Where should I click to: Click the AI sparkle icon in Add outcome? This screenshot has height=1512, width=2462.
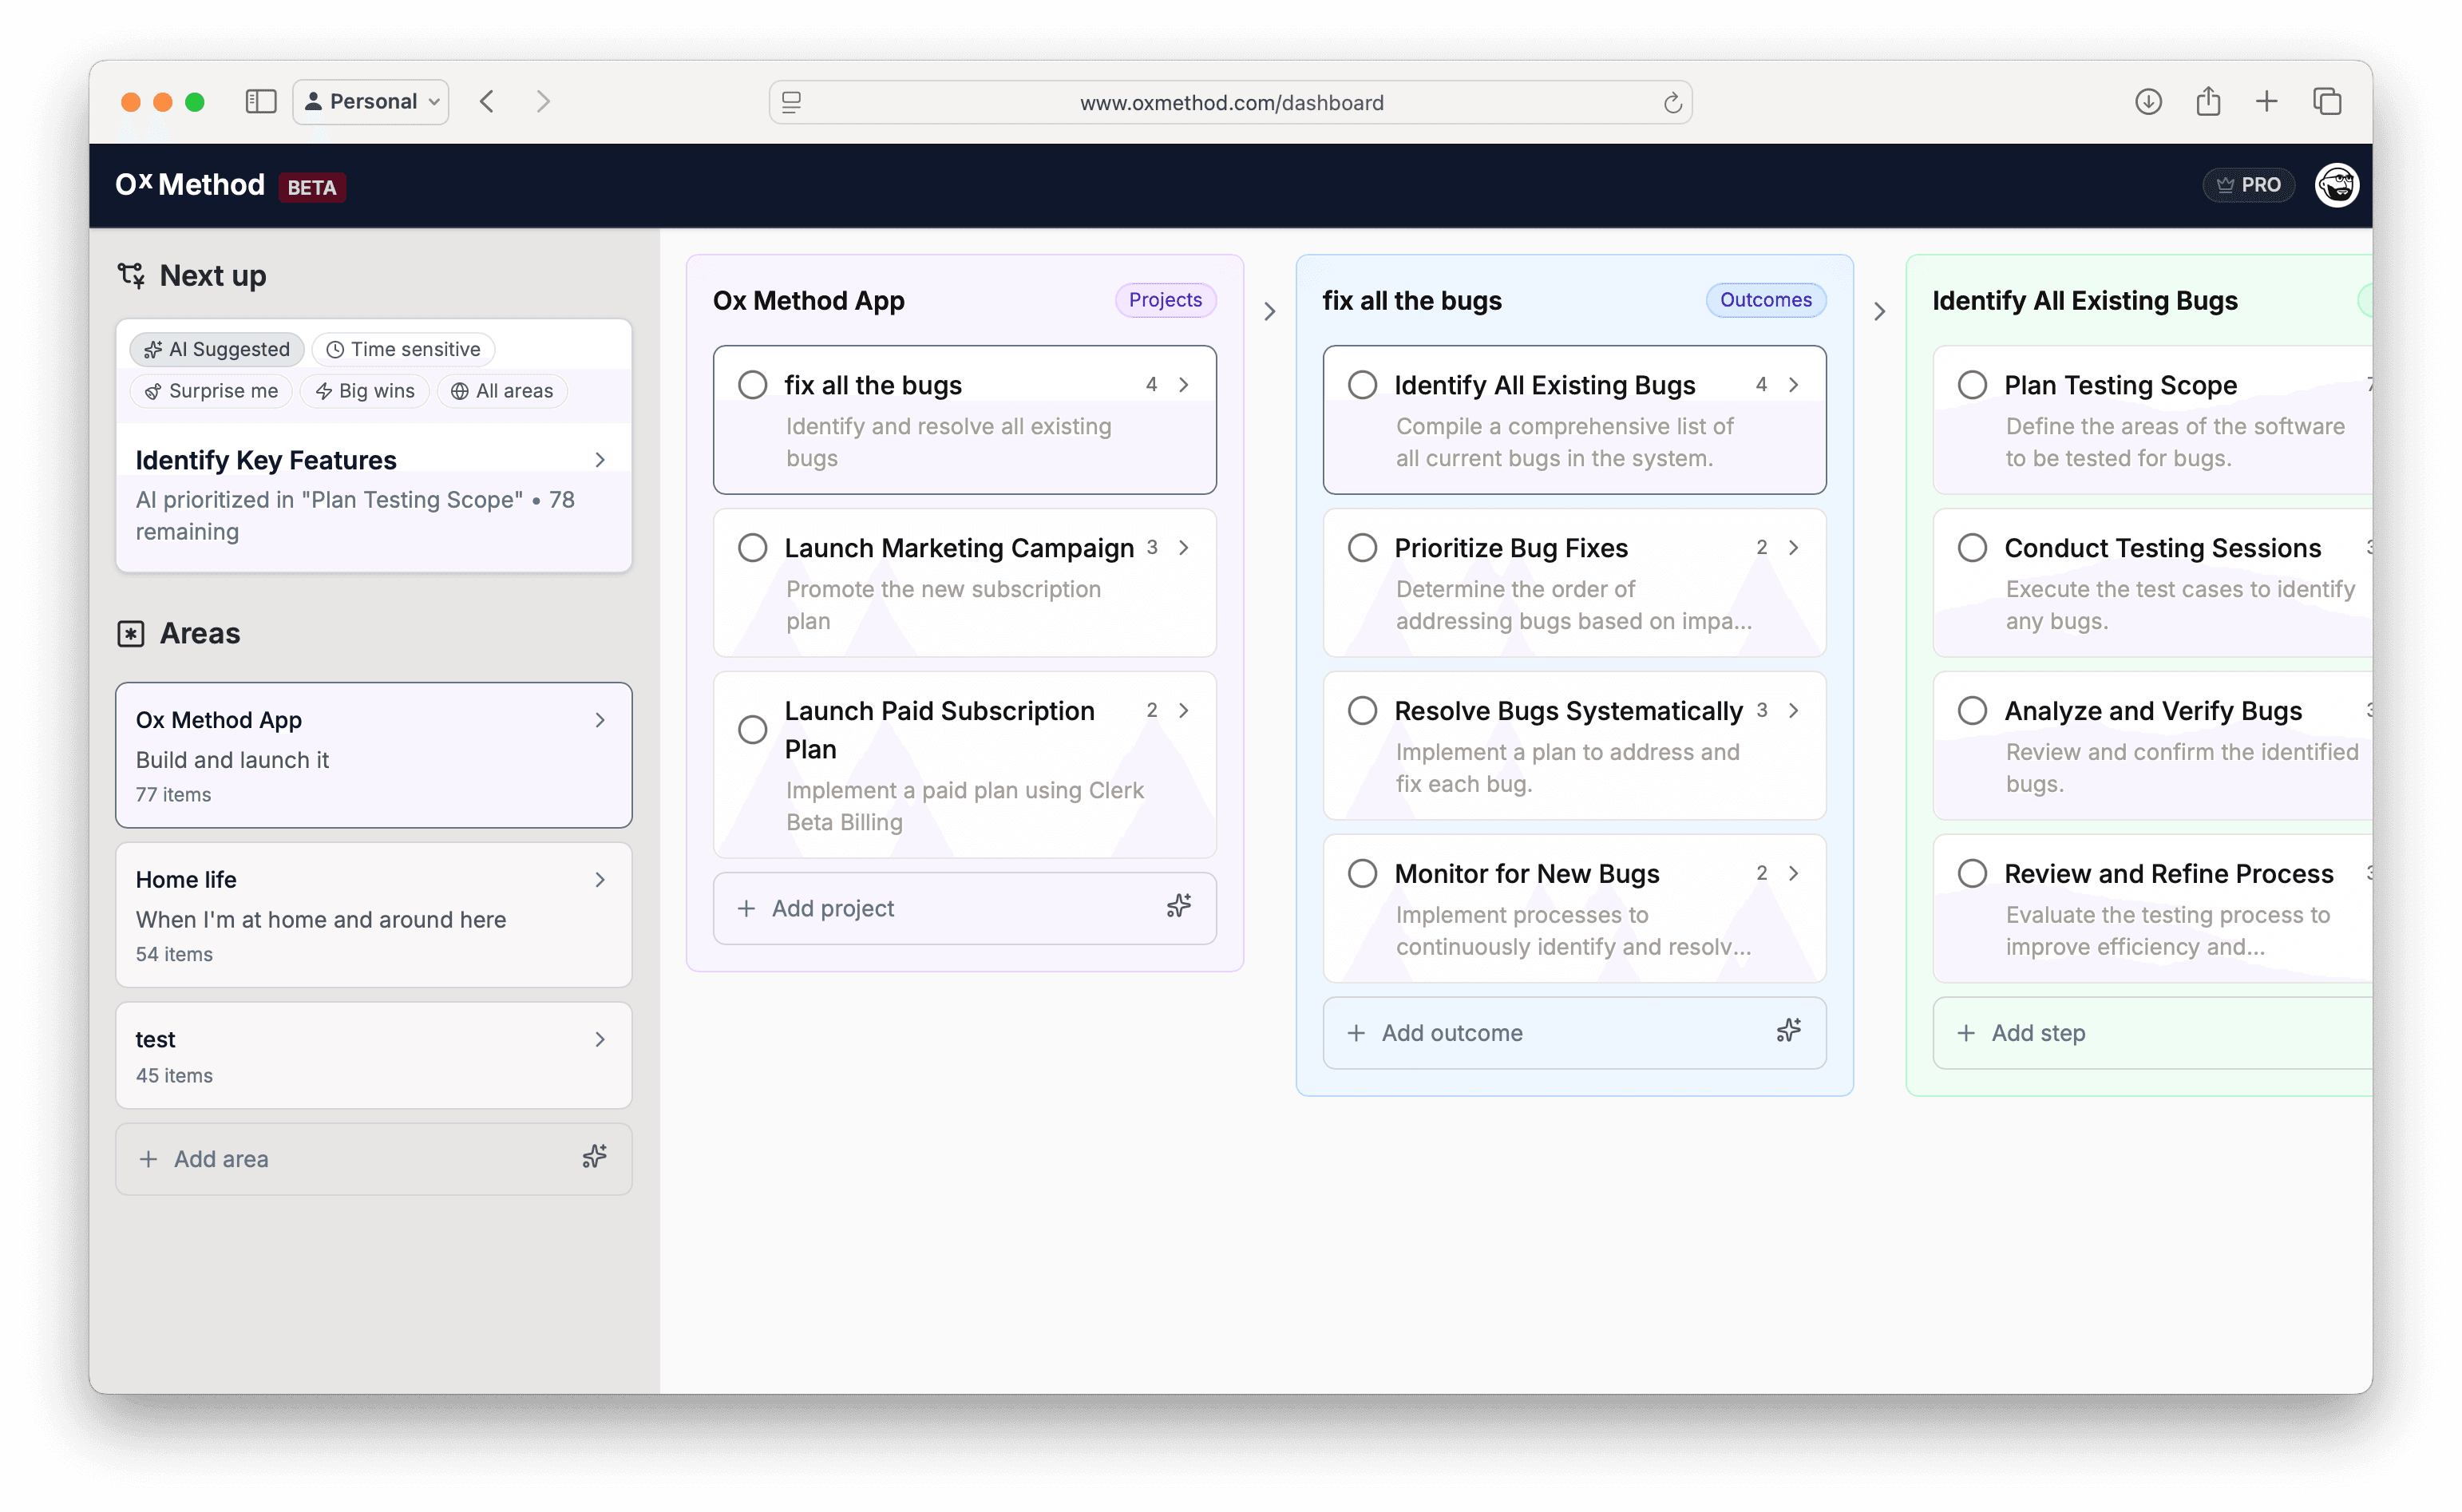[x=1789, y=1031]
